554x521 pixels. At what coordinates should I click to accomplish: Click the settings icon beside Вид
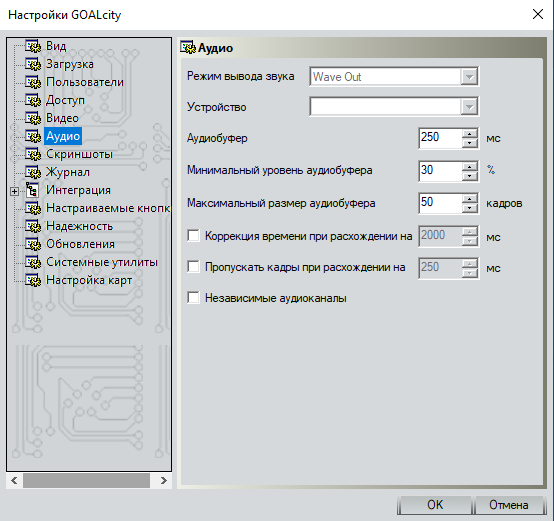click(33, 46)
